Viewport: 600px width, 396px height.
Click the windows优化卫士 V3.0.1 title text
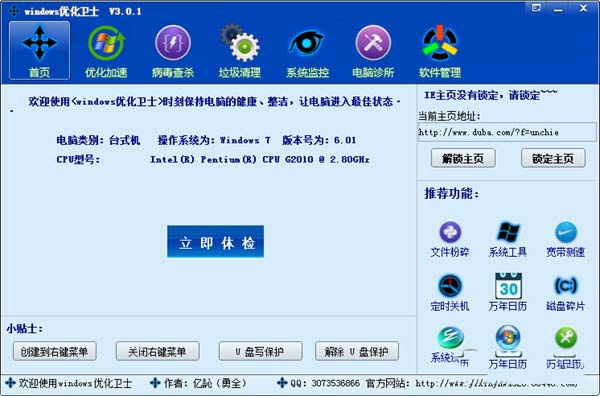(83, 11)
